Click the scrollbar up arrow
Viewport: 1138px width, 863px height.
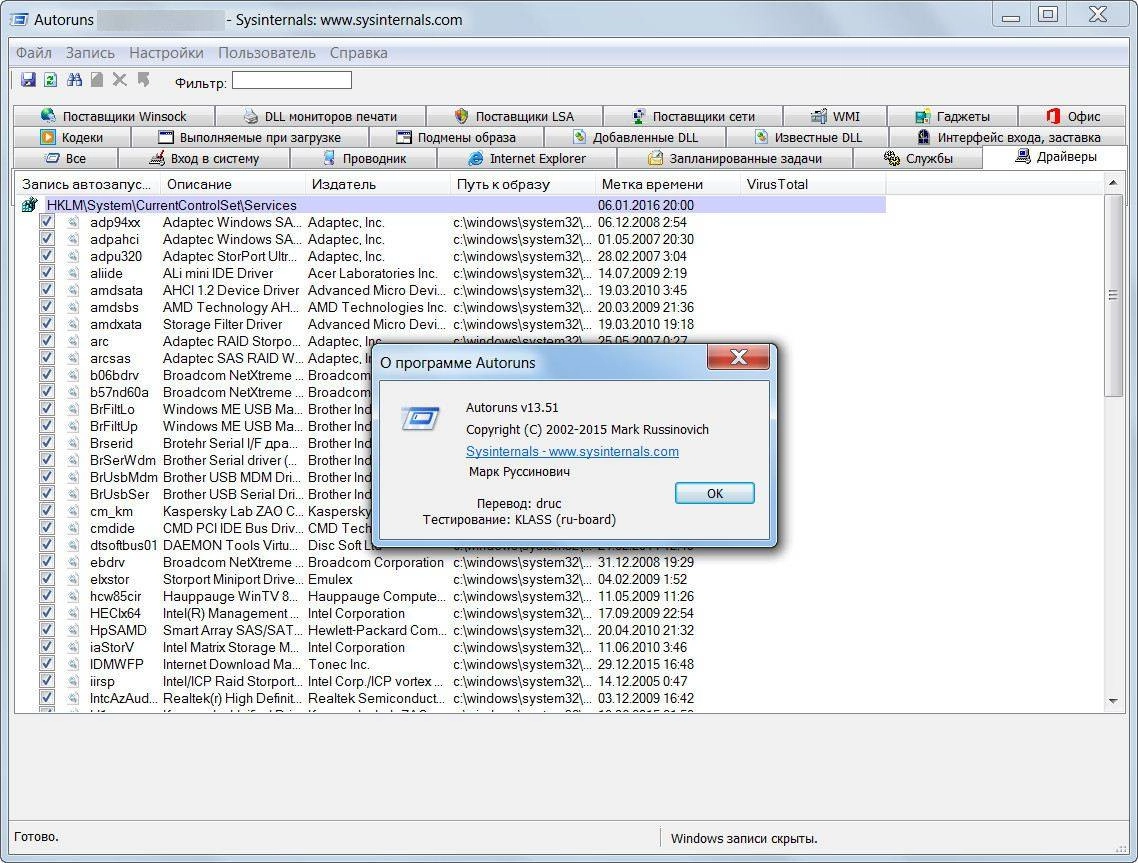pos(1113,184)
